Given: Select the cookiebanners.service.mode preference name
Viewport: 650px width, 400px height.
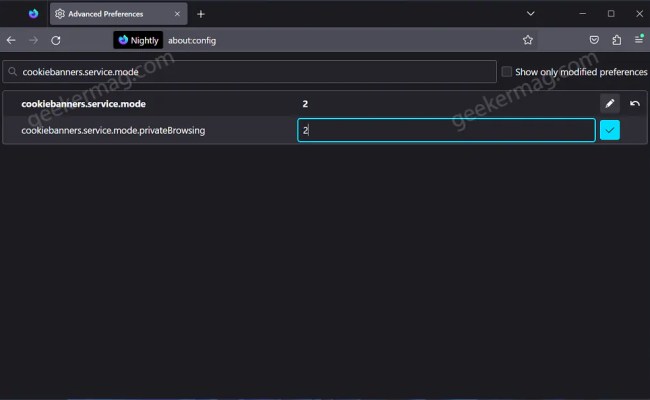Looking at the screenshot, I should click(83, 104).
